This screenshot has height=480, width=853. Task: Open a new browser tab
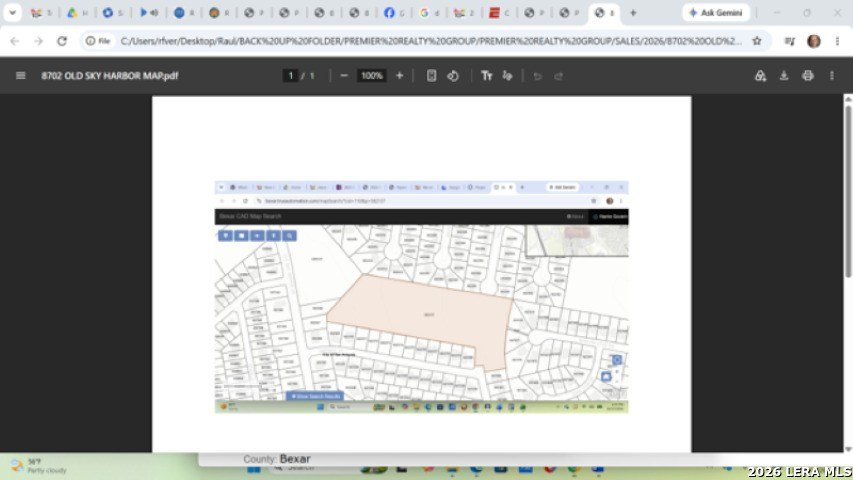coord(633,13)
